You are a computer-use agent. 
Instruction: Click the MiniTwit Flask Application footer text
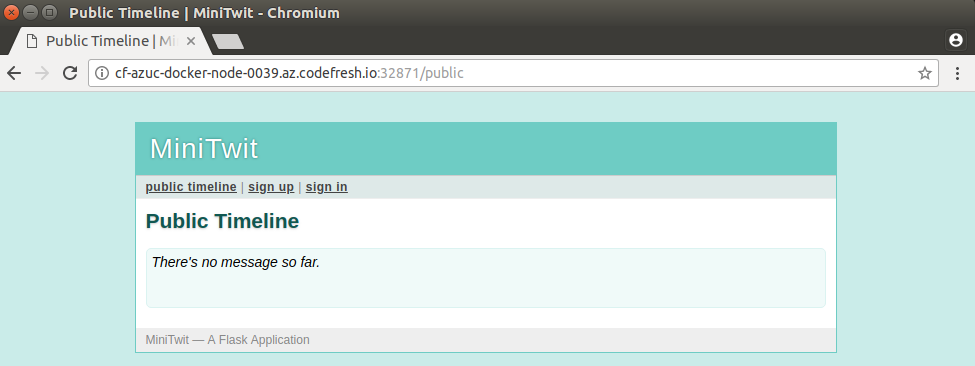click(228, 340)
